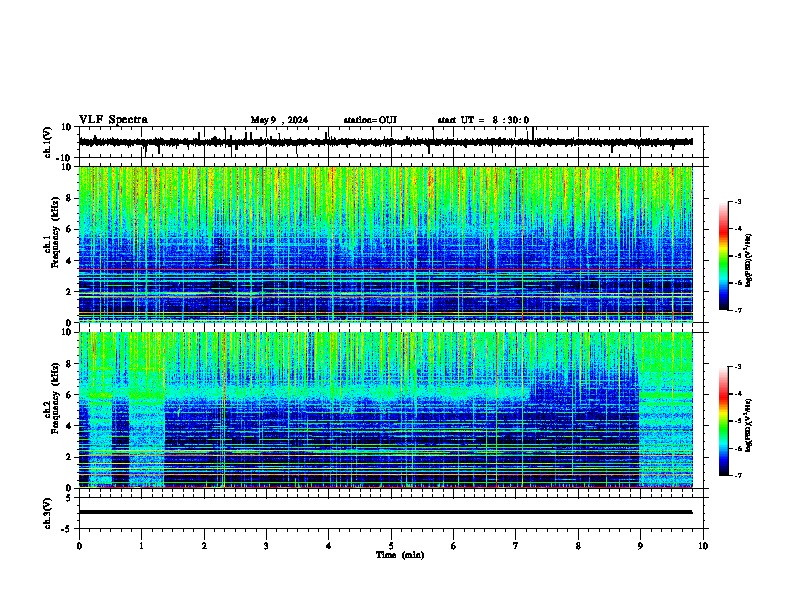Viewport: 792px width, 612px height.
Task: Click the 2 kHz tick on ch.1 spectrogram
Action: [69, 291]
